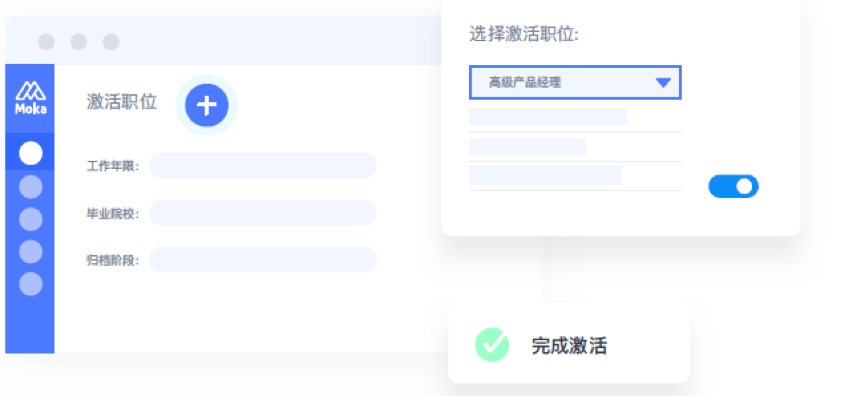
Task: Turn off the blue toggle switch
Action: (733, 186)
